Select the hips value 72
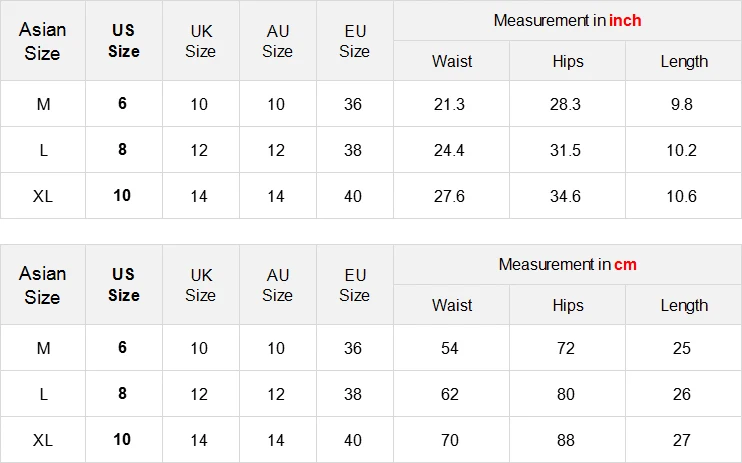Viewport: 742px width, 463px height. 566,348
